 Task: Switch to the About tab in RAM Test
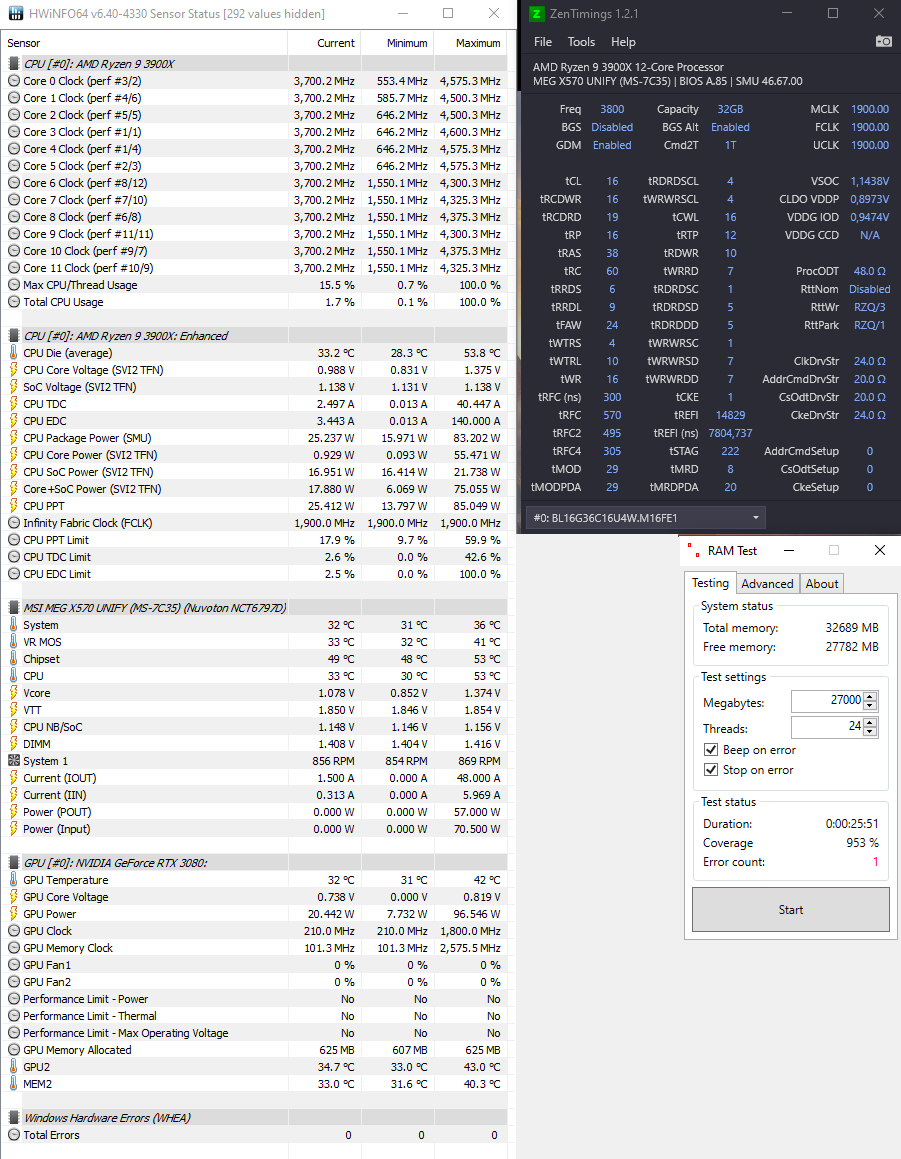coord(822,584)
